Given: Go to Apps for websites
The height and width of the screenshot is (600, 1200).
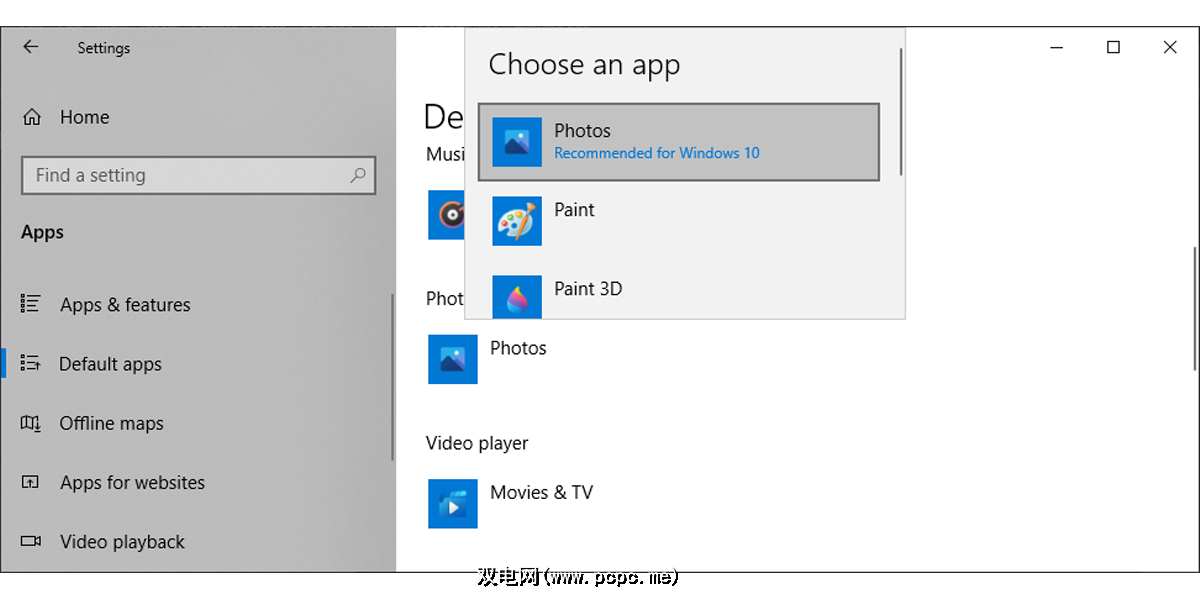Looking at the screenshot, I should (x=132, y=483).
